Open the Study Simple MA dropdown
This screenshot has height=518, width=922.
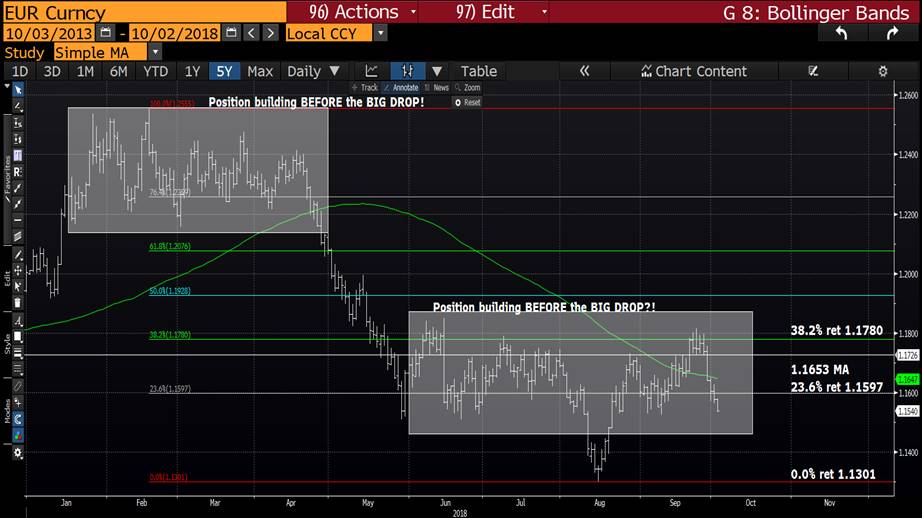(155, 51)
